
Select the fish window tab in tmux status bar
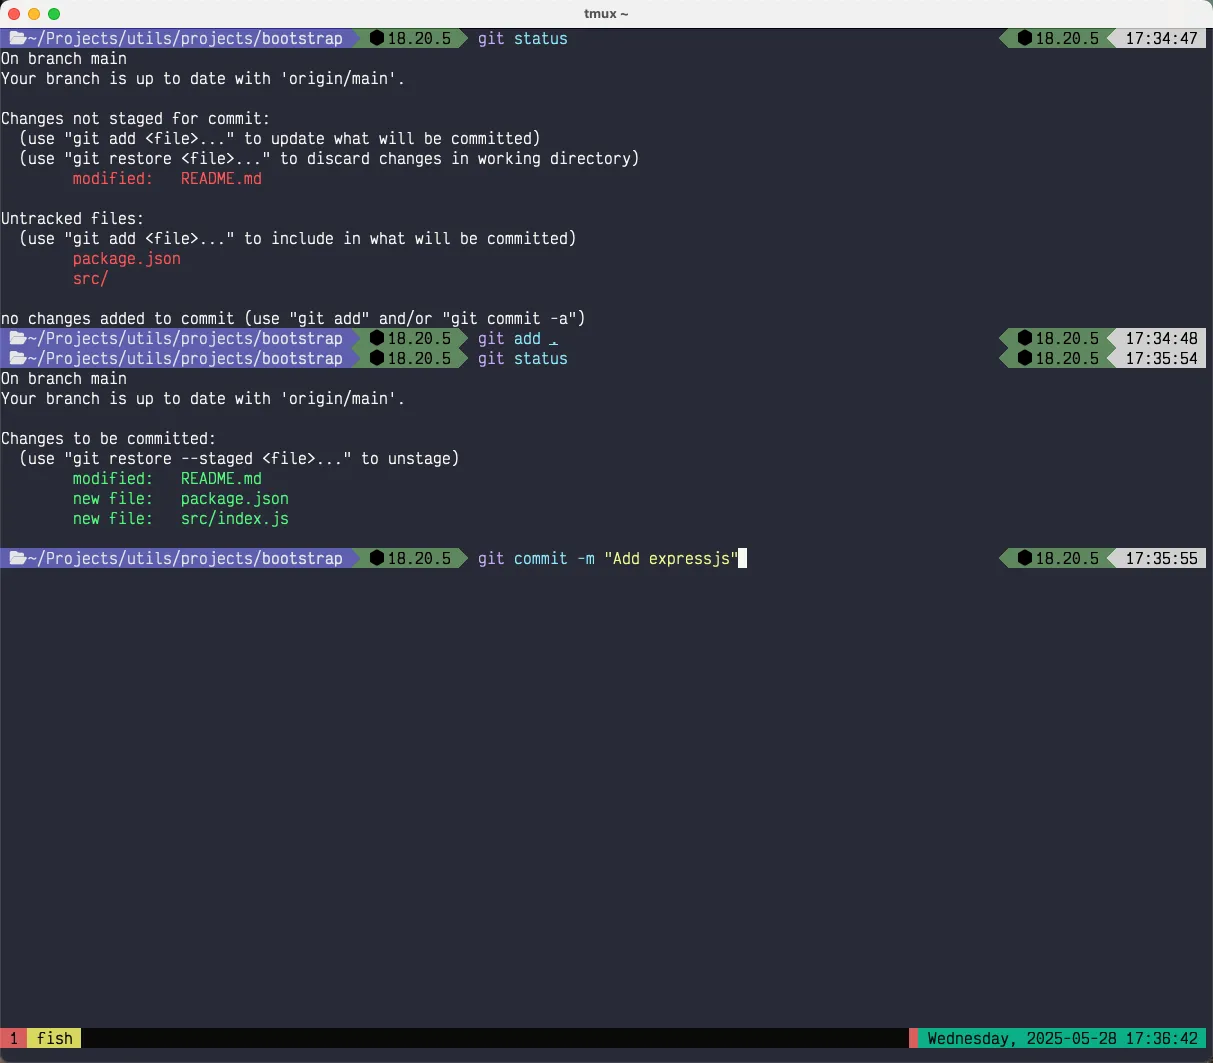(54, 1039)
